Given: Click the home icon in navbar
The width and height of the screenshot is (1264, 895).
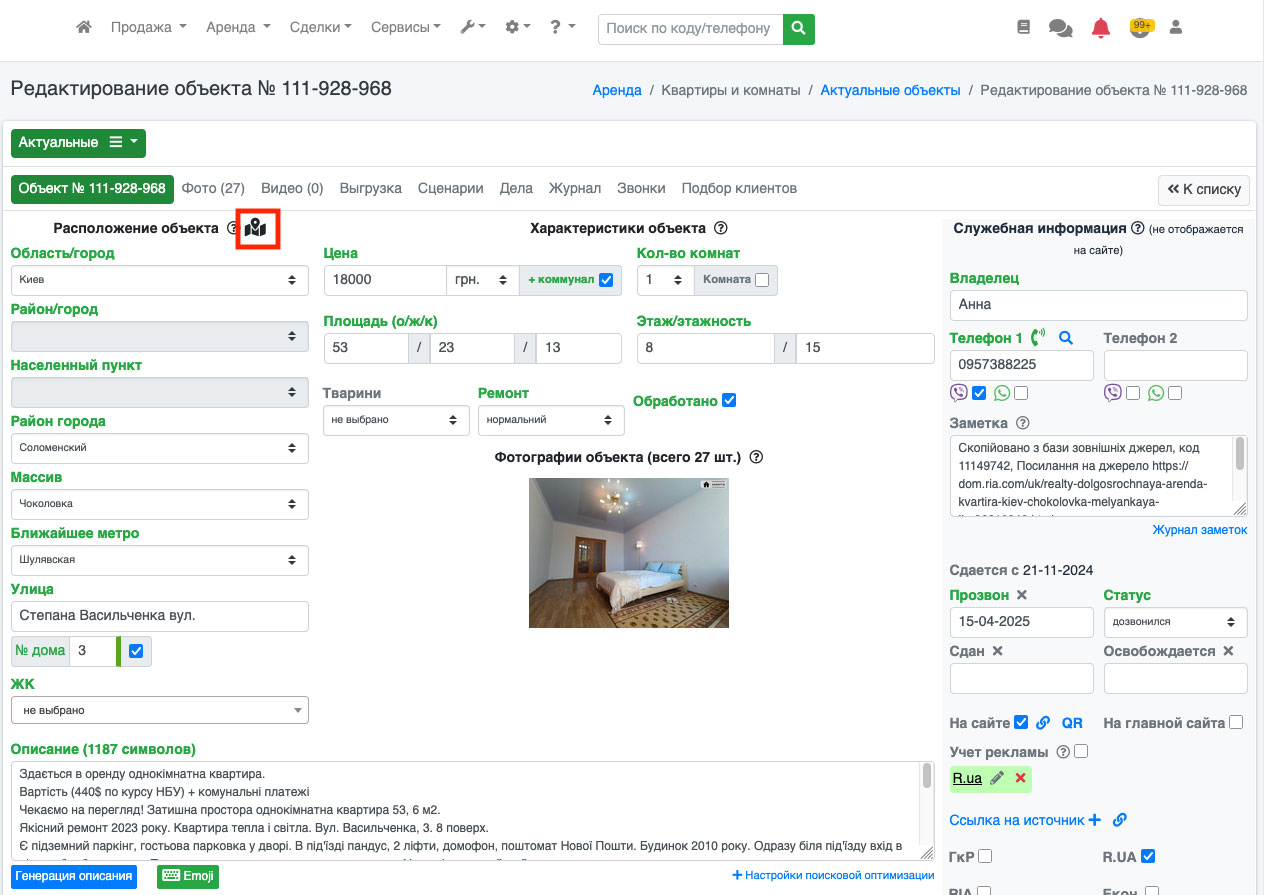Looking at the screenshot, I should point(84,28).
